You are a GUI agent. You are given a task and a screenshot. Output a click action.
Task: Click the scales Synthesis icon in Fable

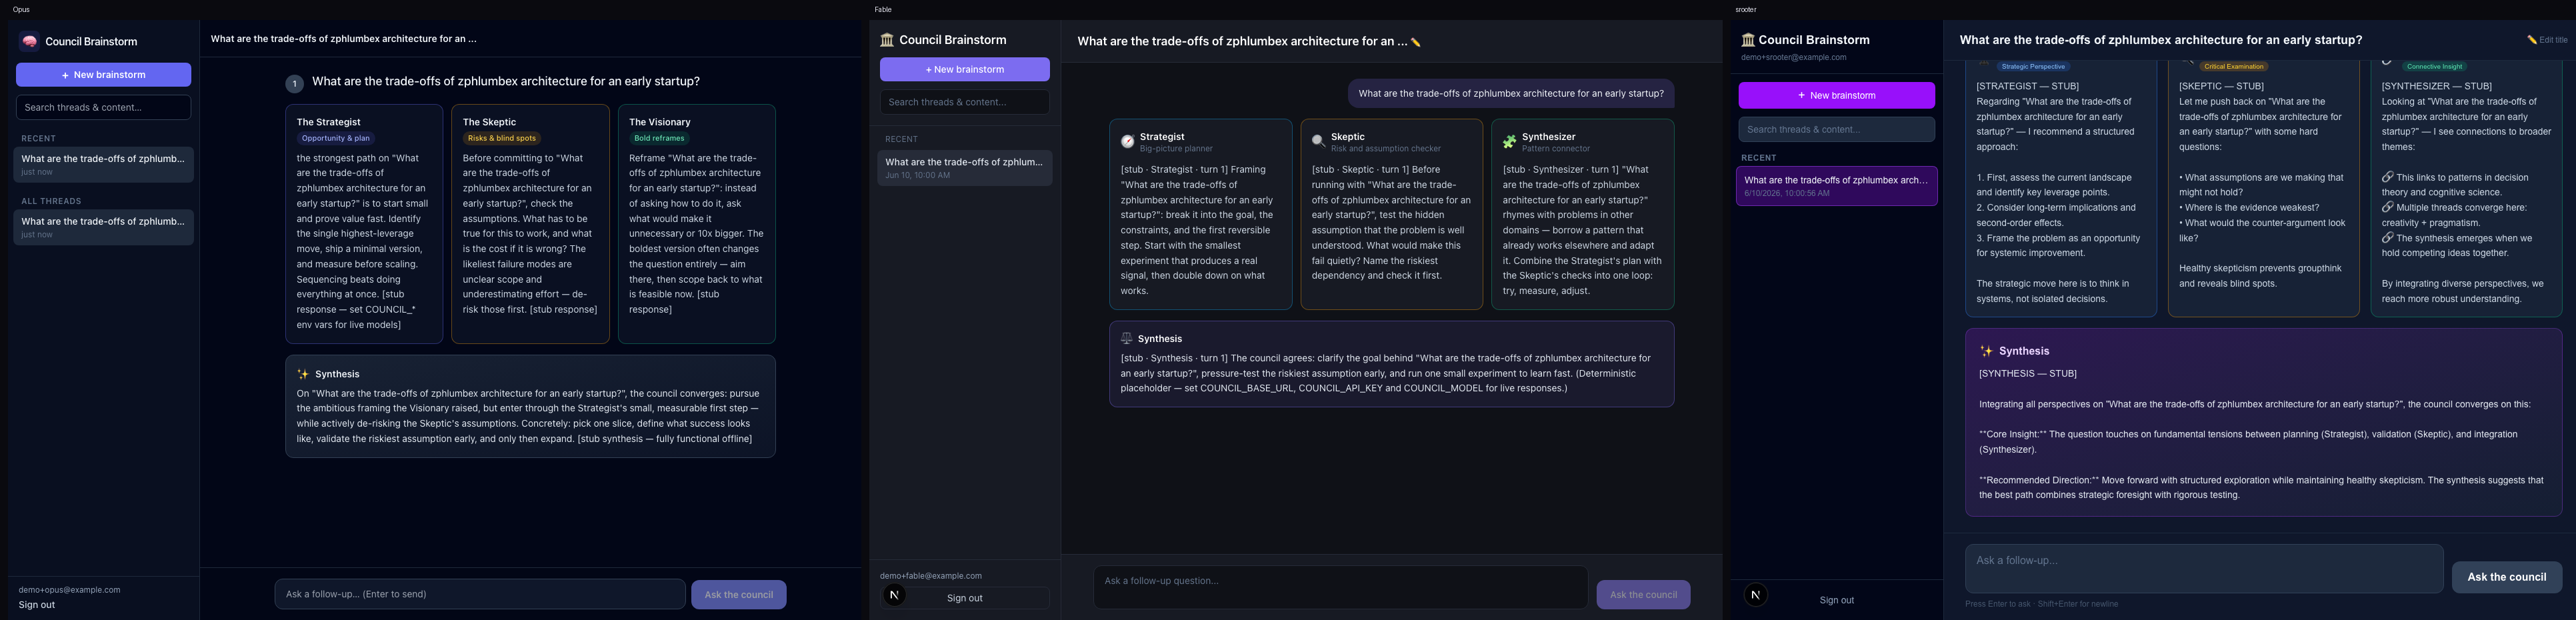point(1127,338)
